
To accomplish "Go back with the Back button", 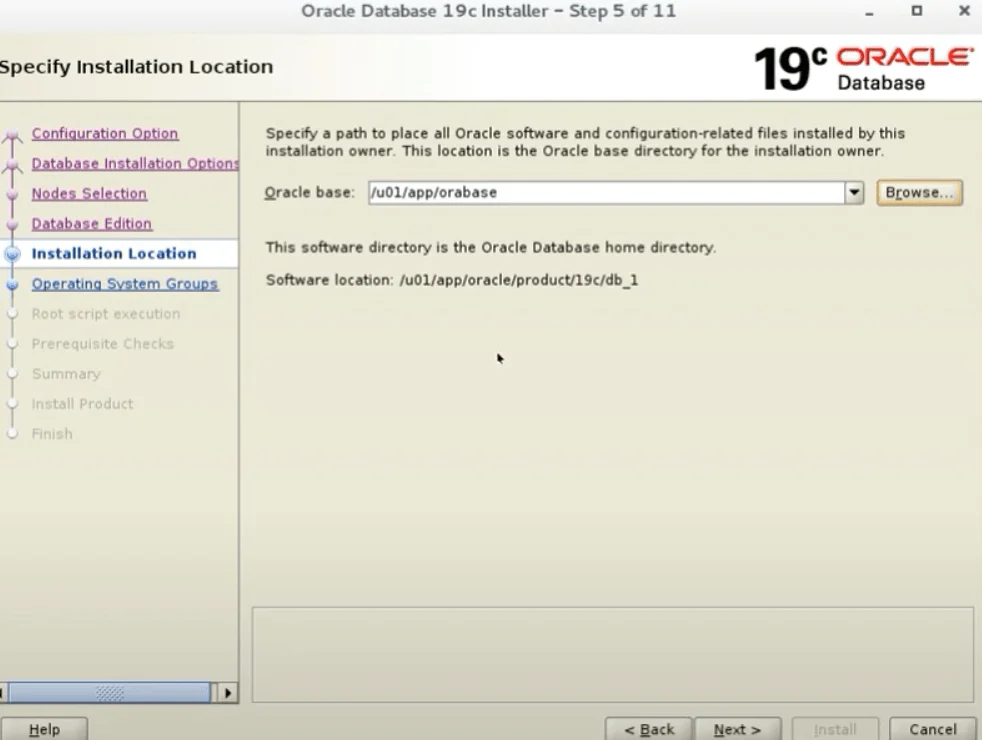I will point(649,729).
